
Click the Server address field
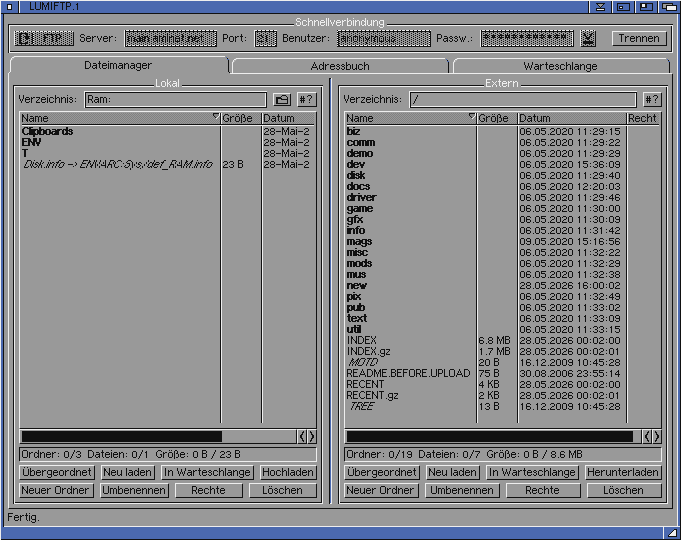pos(171,38)
